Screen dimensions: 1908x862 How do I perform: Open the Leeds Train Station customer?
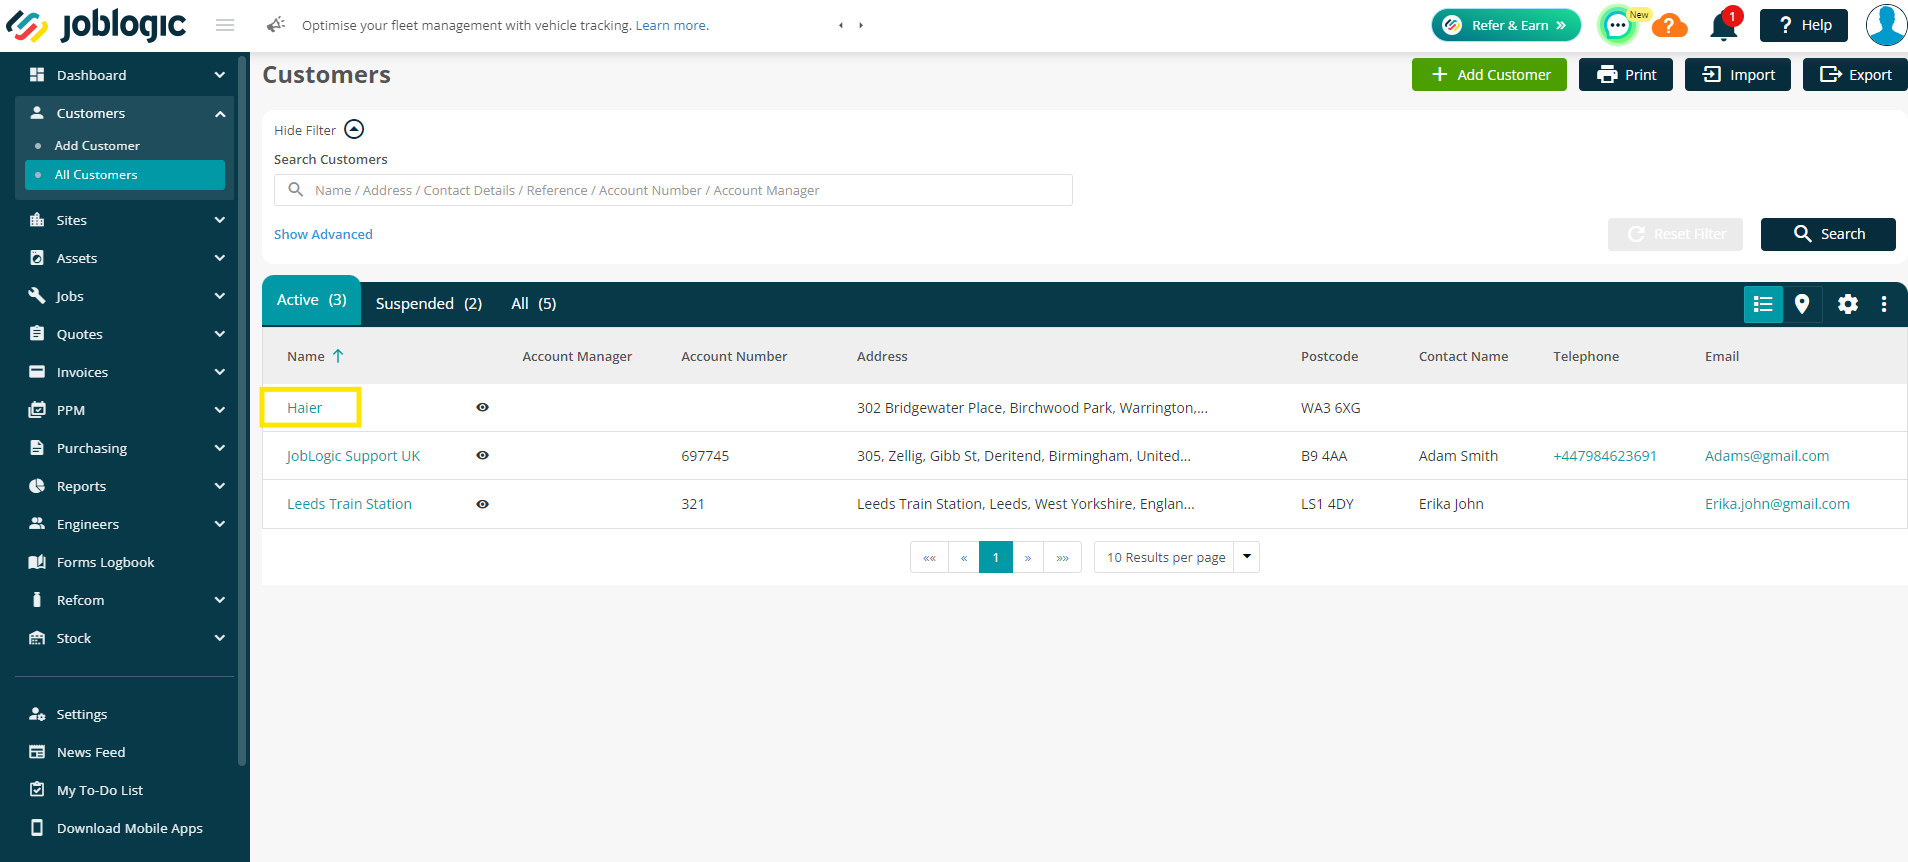[x=349, y=504]
